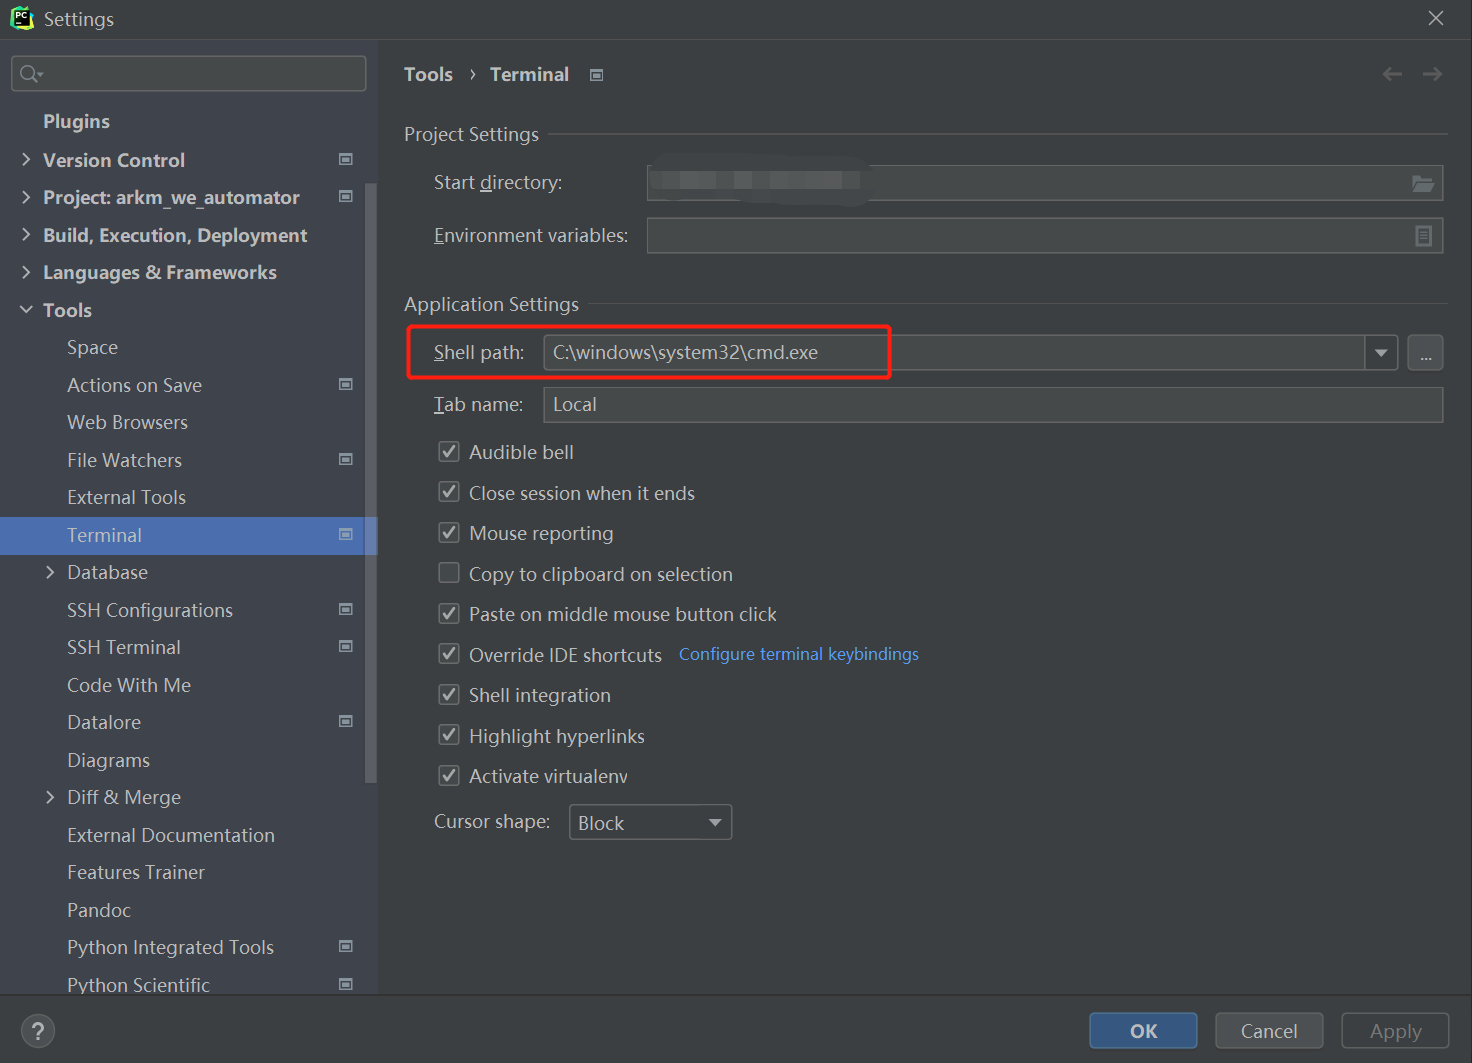Open Web Browsers settings page

click(x=127, y=422)
